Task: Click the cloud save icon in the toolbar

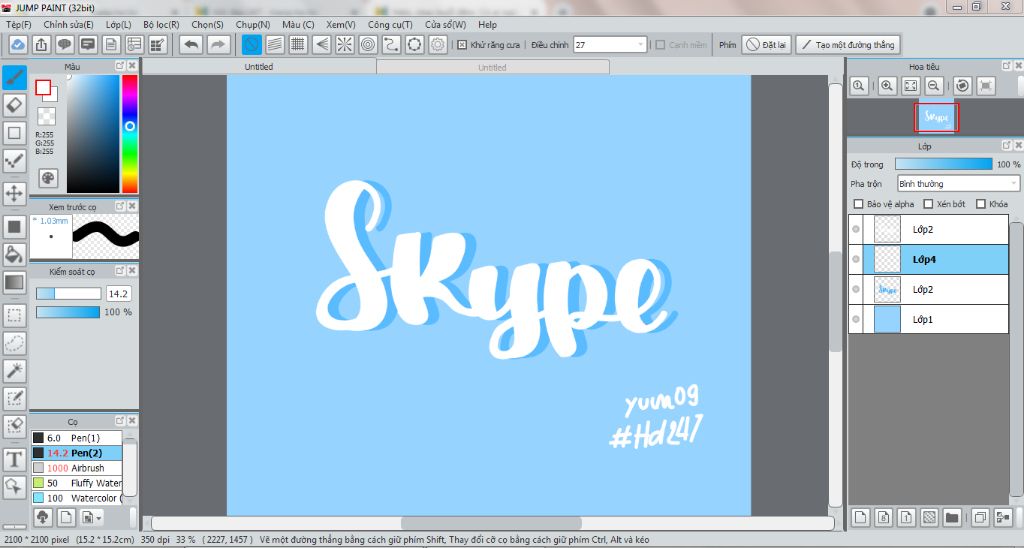Action: pyautogui.click(x=18, y=44)
